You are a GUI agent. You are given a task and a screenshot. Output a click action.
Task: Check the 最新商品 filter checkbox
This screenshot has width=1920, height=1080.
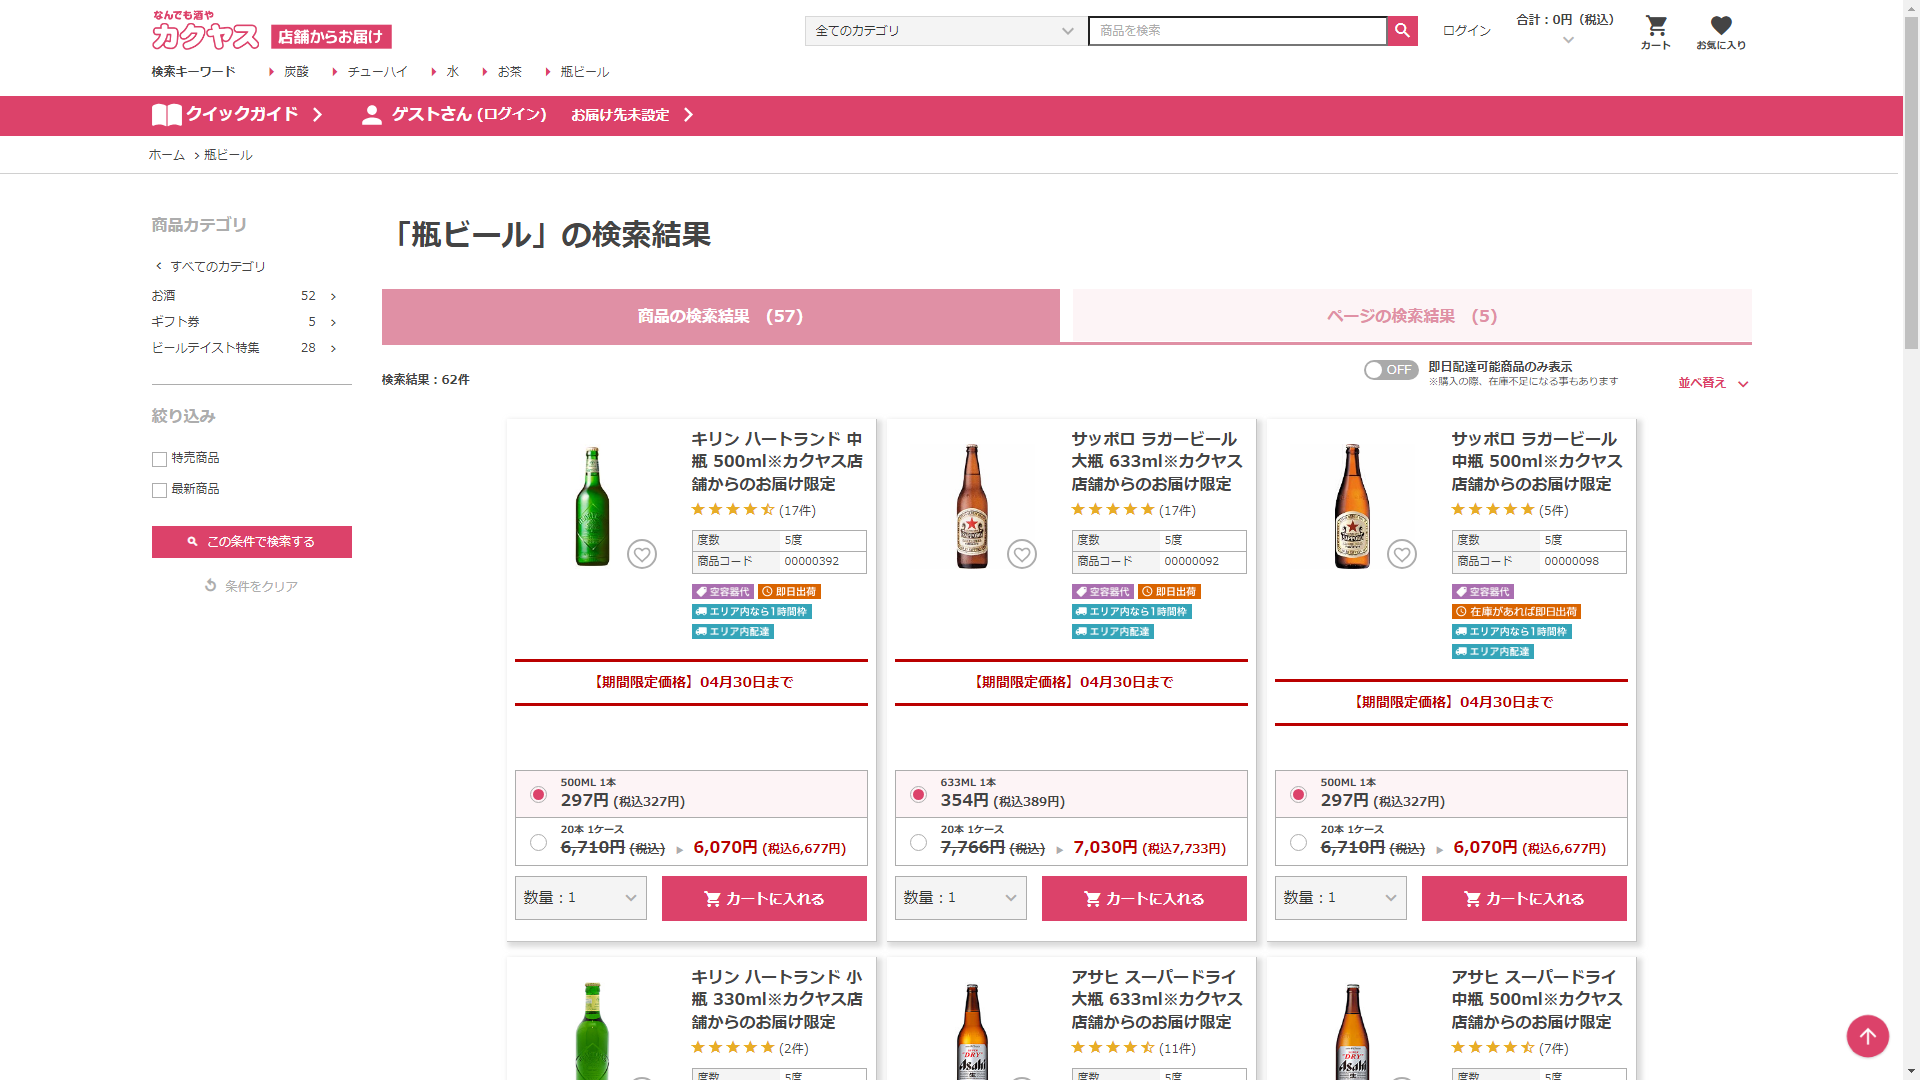(x=159, y=490)
